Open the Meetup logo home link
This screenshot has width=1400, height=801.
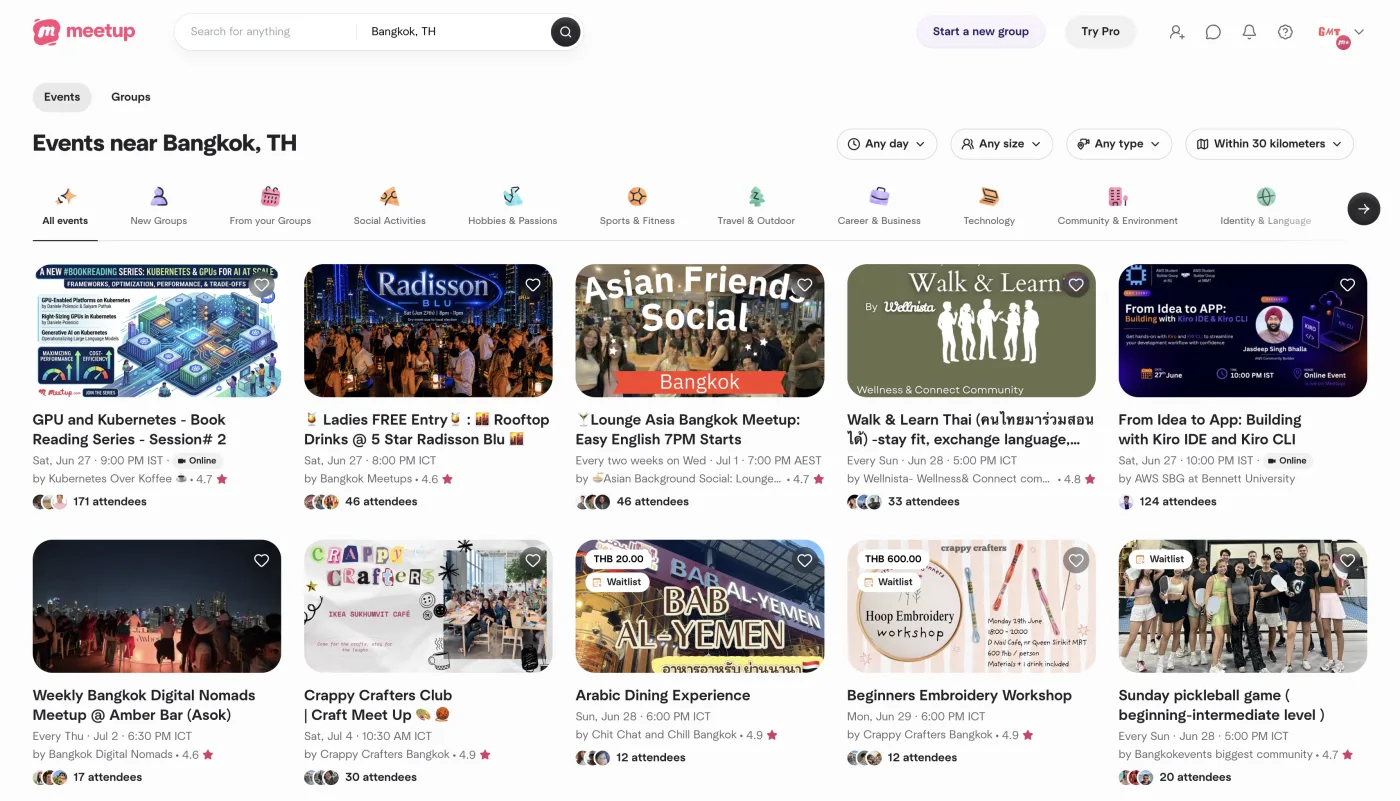[84, 32]
